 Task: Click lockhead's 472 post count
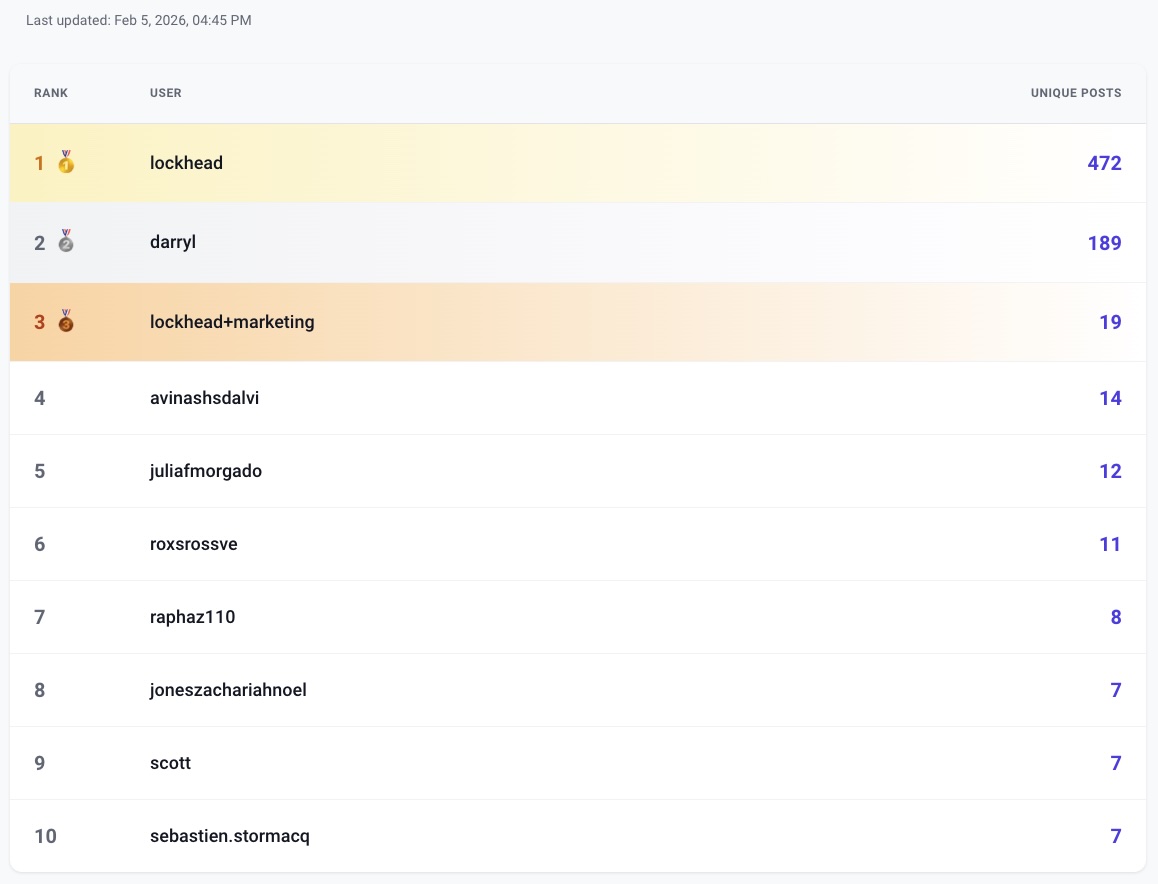click(1104, 163)
